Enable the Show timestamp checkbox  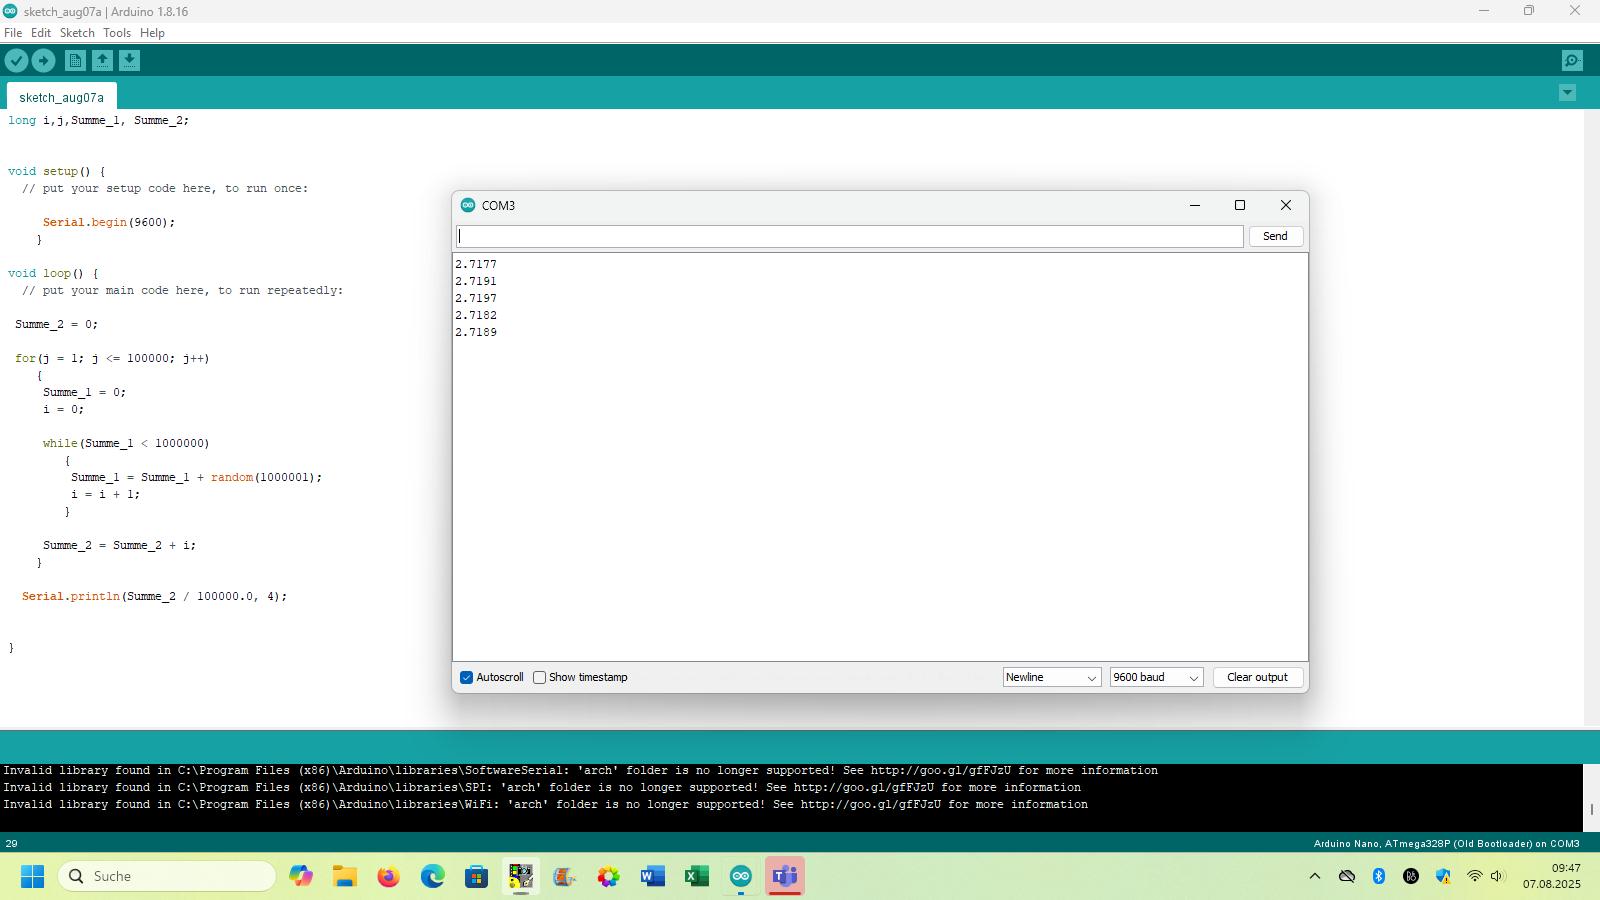pos(540,678)
